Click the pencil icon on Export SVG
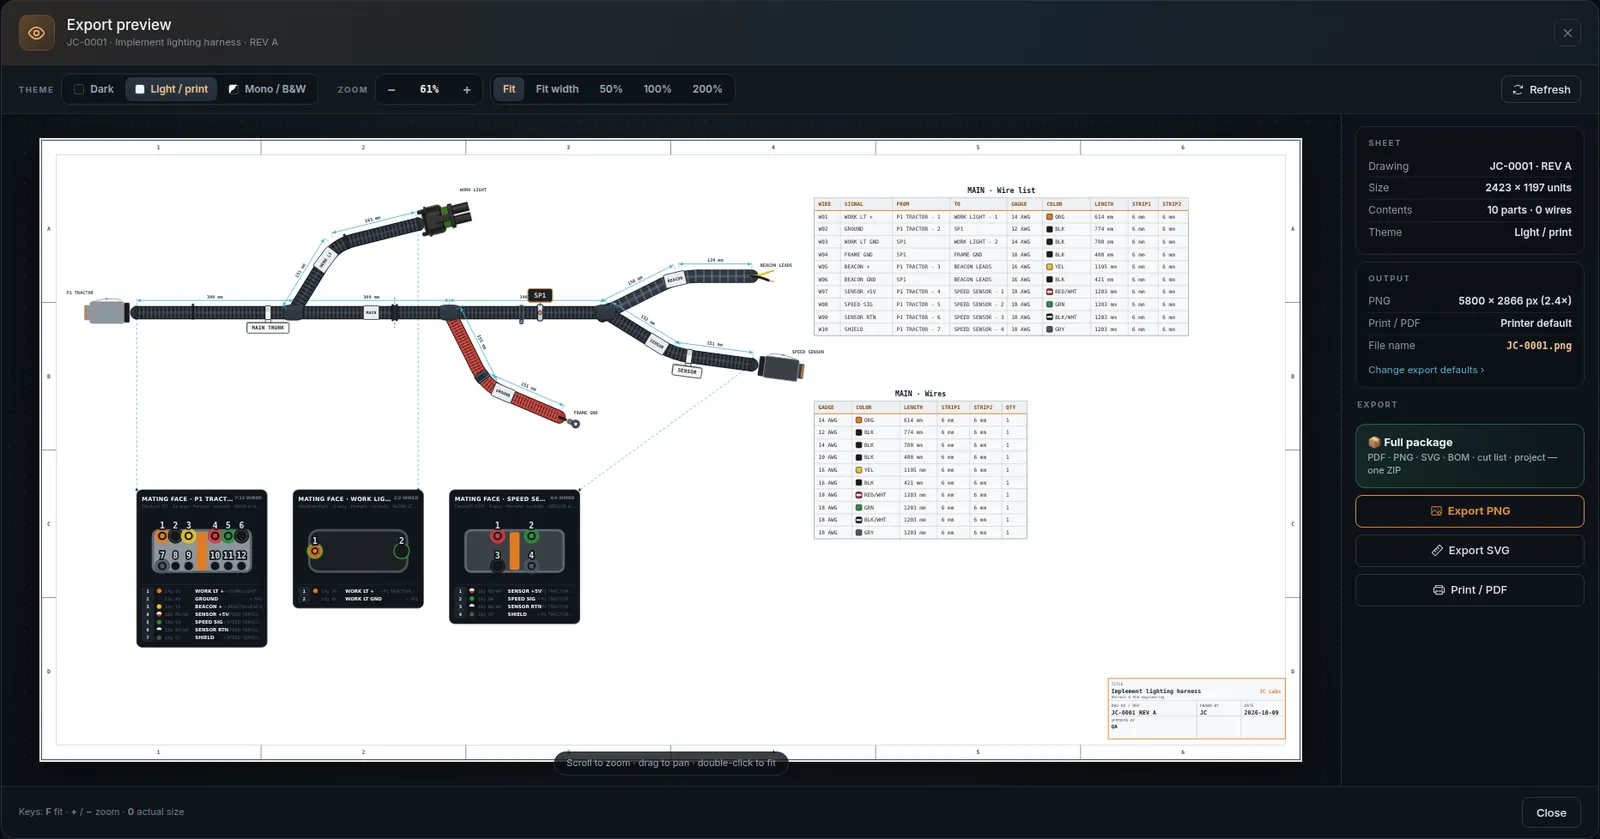1600x839 pixels. (x=1437, y=551)
